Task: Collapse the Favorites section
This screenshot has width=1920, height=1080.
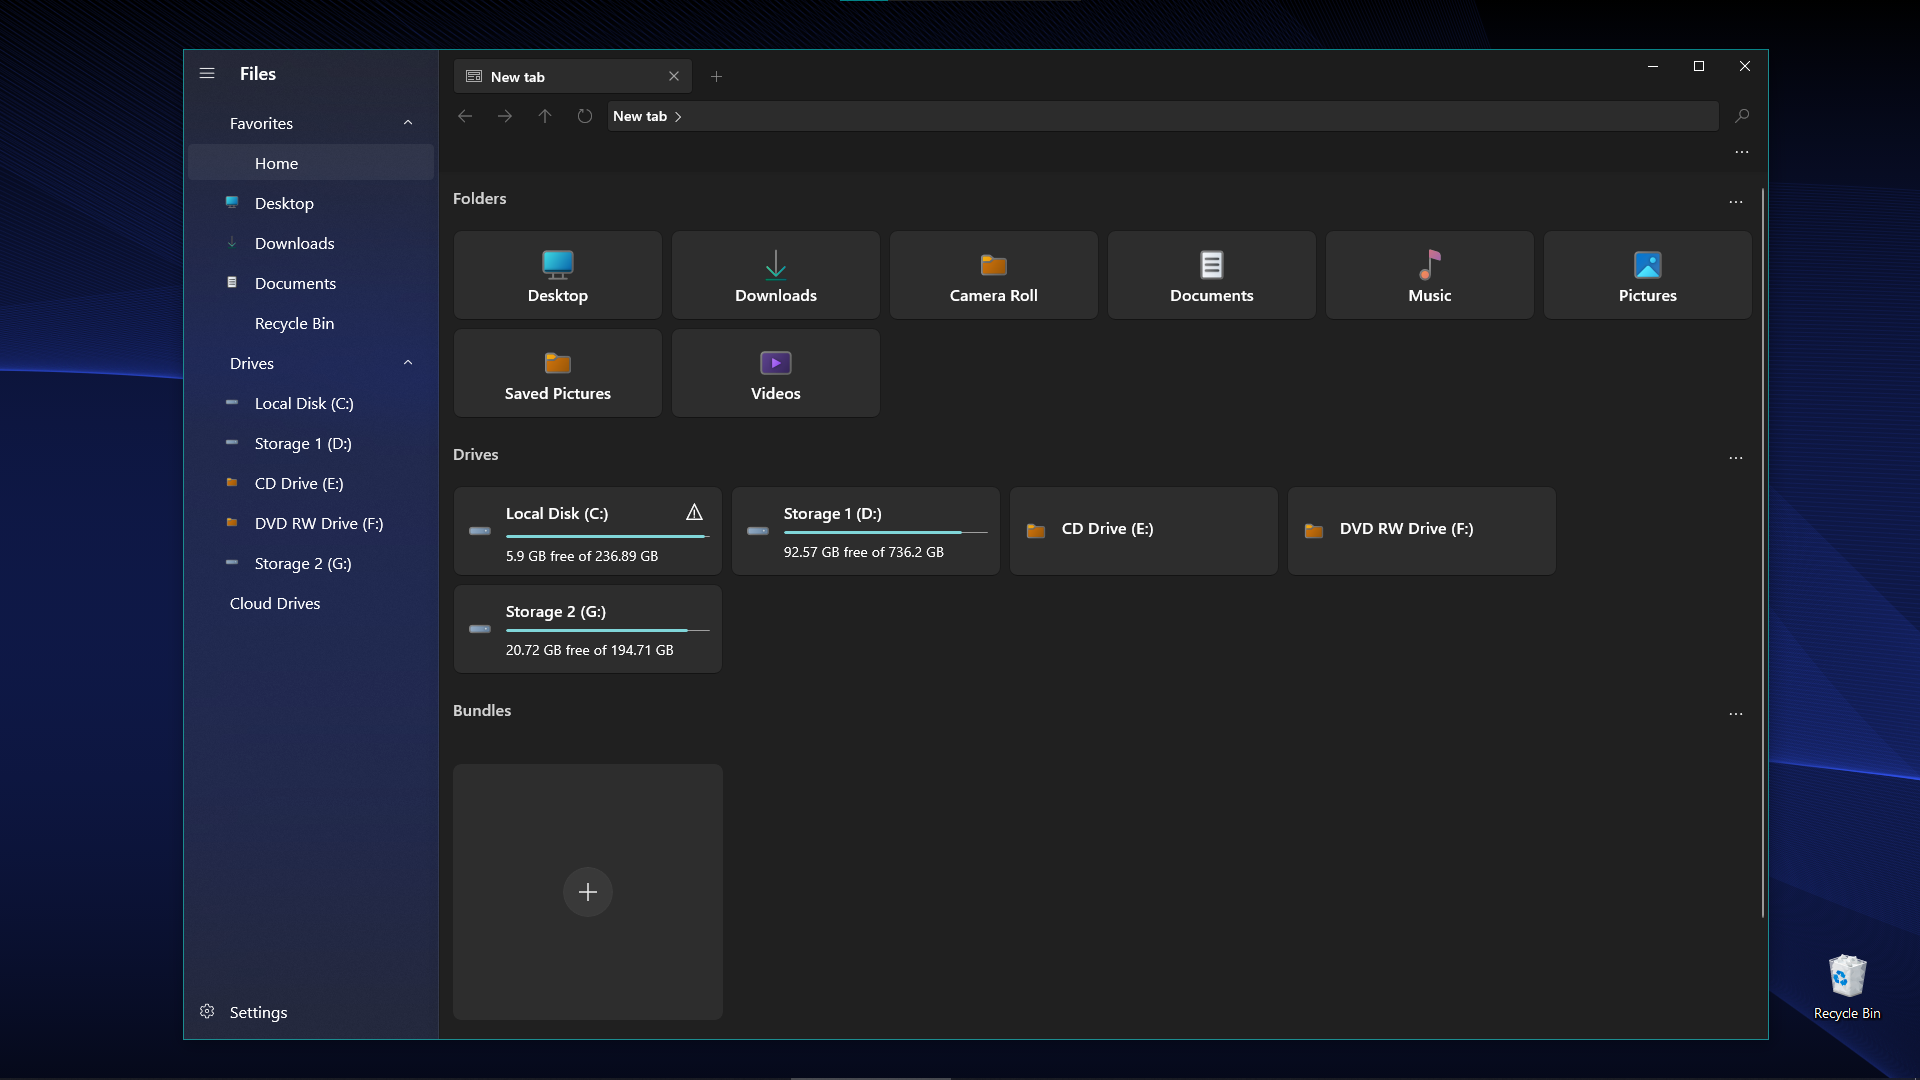Action: coord(407,122)
